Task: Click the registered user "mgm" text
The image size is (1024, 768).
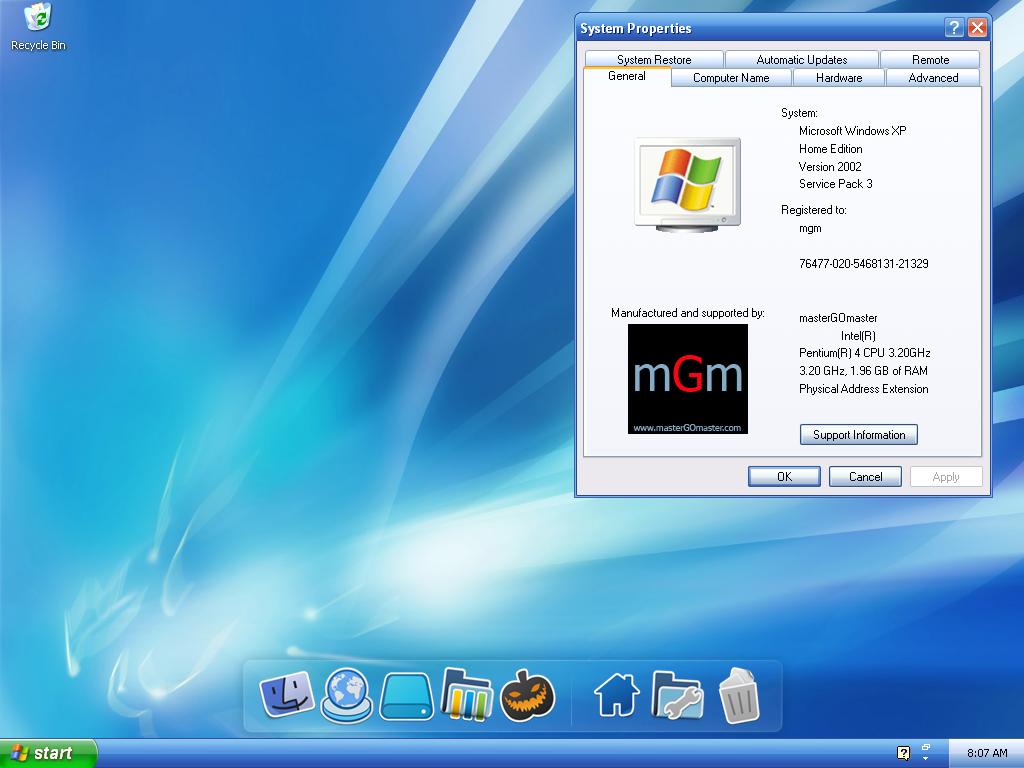Action: click(810, 229)
